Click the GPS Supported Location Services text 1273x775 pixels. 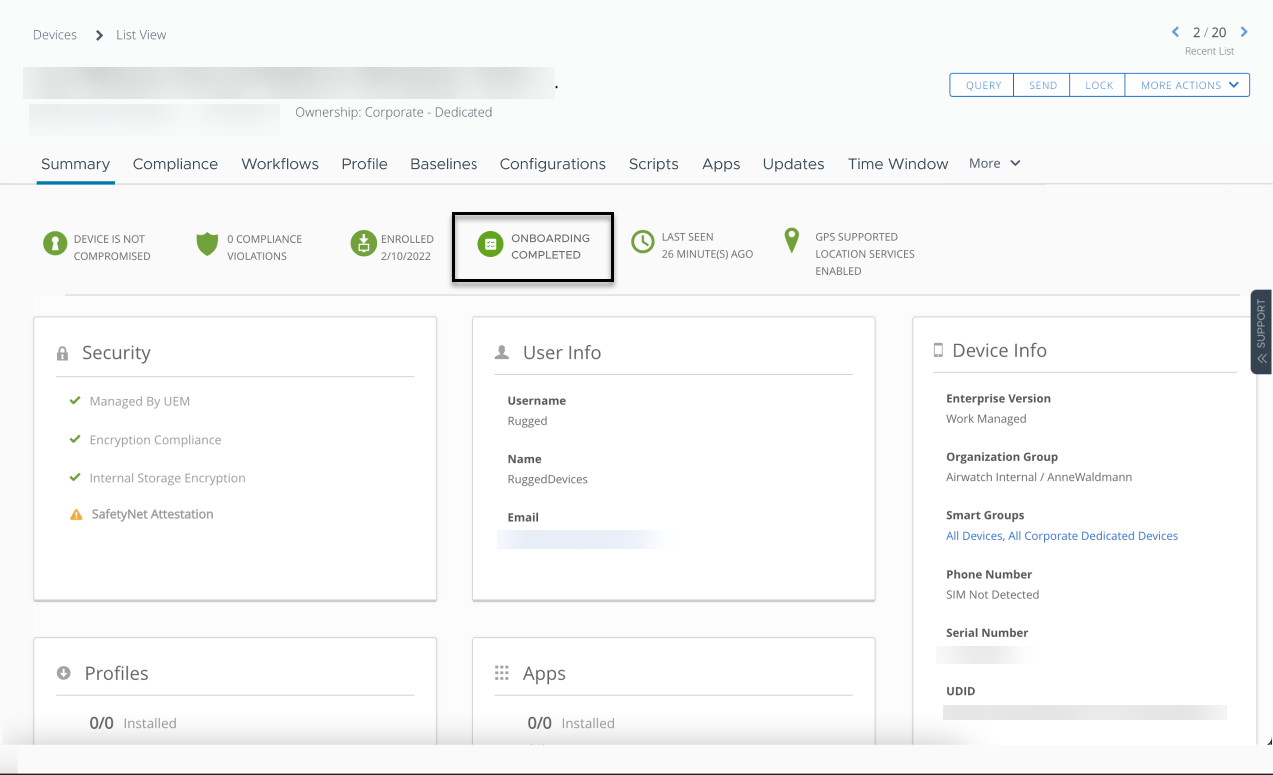865,254
